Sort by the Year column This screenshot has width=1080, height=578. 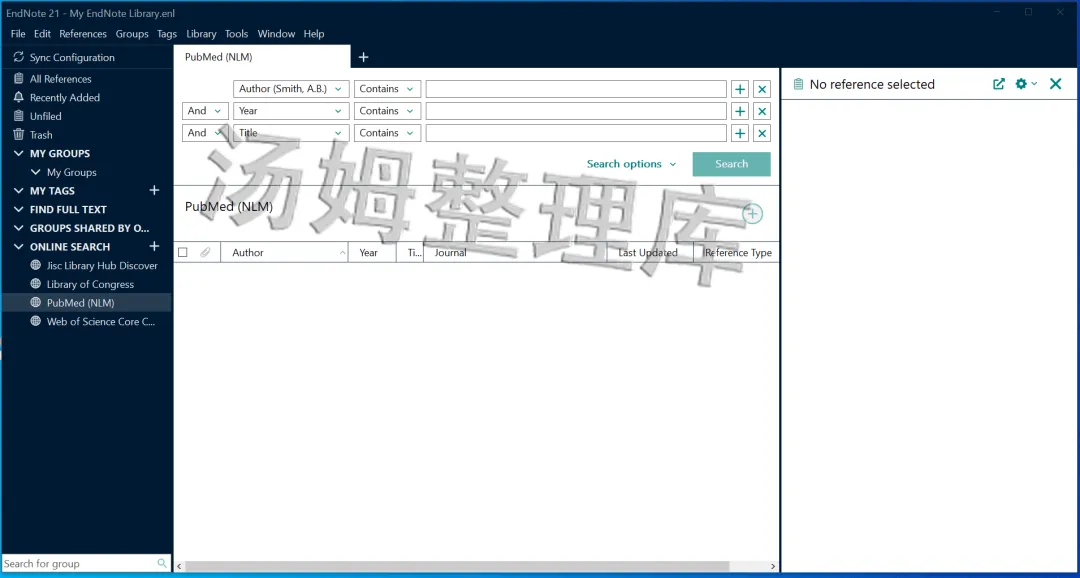pyautogui.click(x=372, y=252)
